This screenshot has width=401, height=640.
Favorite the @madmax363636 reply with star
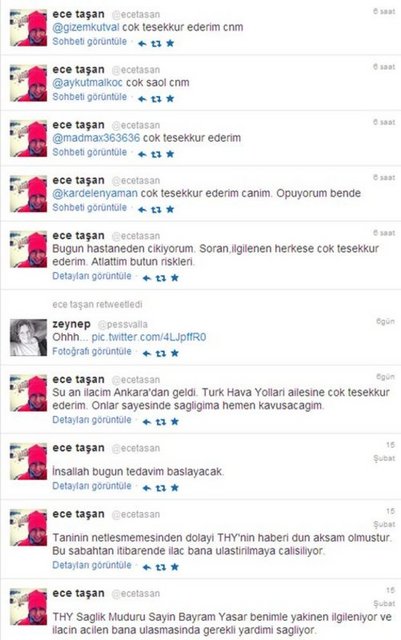pos(170,154)
